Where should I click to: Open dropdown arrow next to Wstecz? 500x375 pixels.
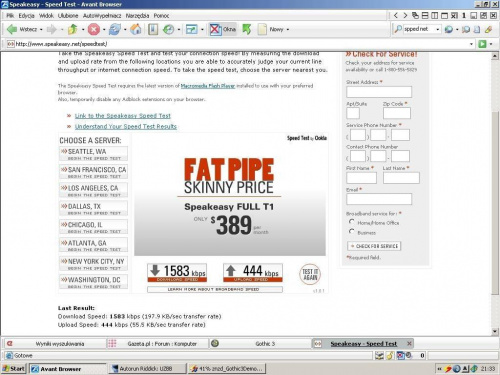(41, 29)
